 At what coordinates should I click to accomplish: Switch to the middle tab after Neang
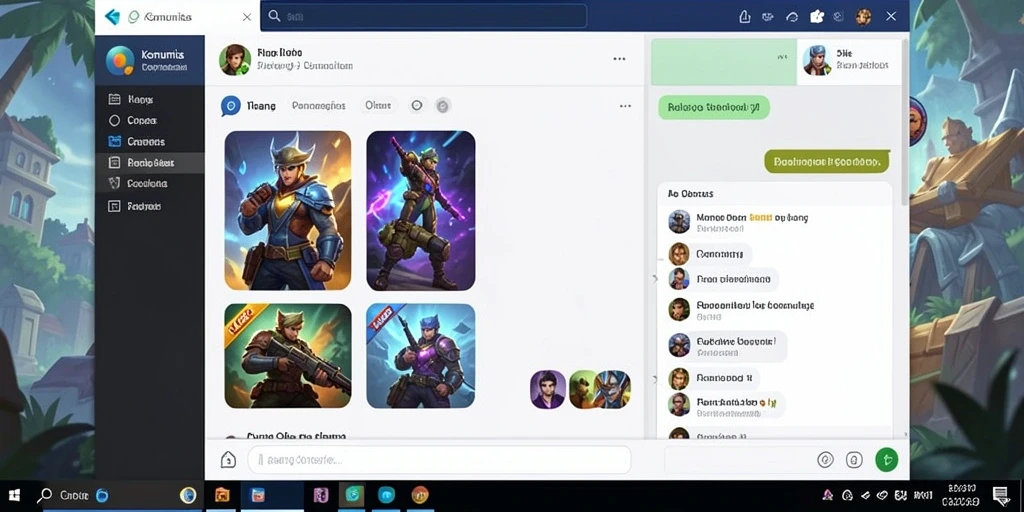319,105
